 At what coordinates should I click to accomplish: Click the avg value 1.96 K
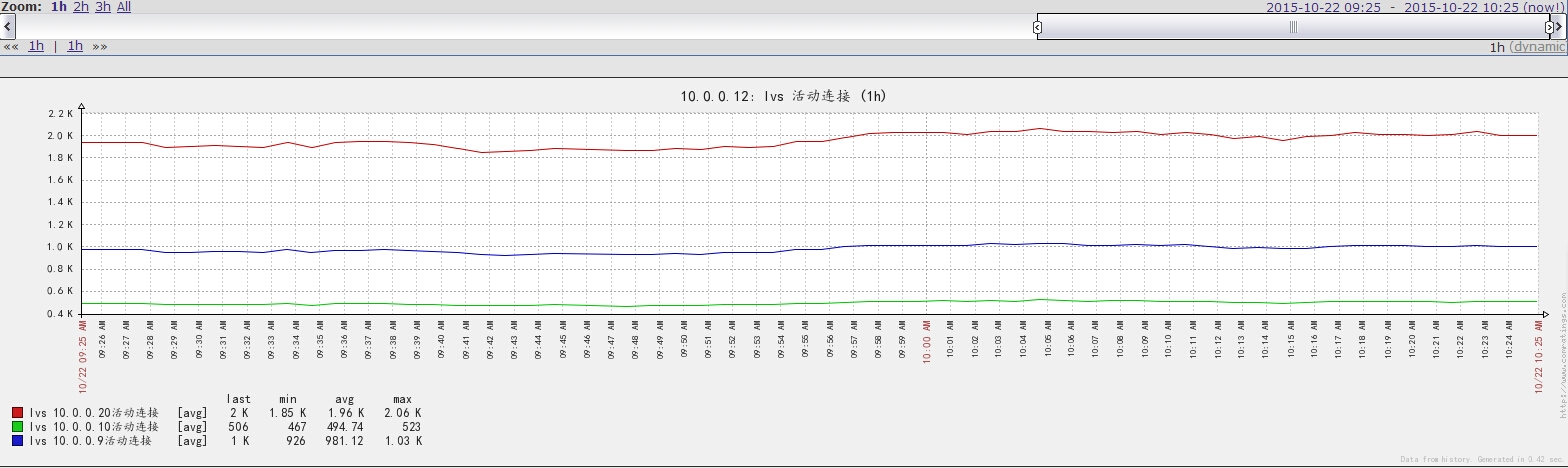click(345, 412)
